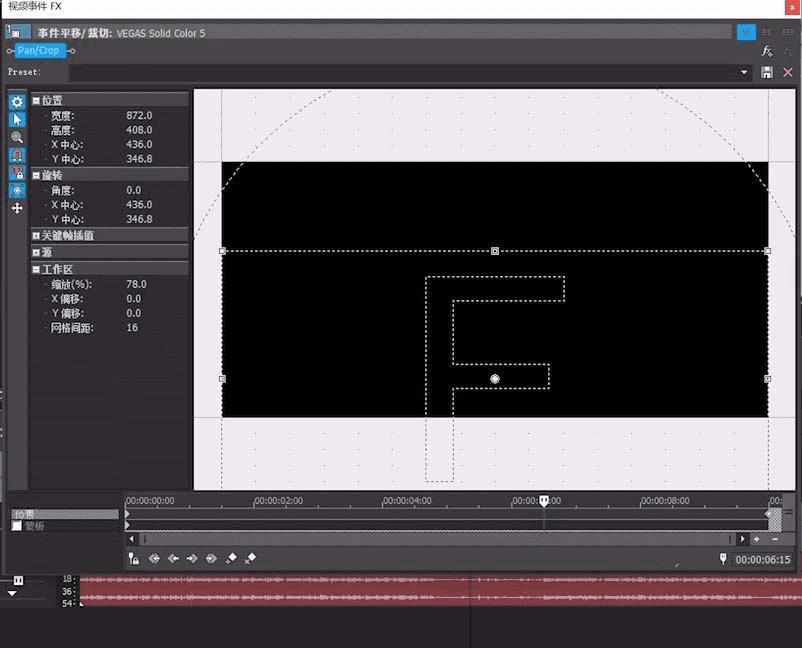This screenshot has width=802, height=648.
Task: Open the Pan/Crop show properties gear icon
Action: [x=17, y=102]
